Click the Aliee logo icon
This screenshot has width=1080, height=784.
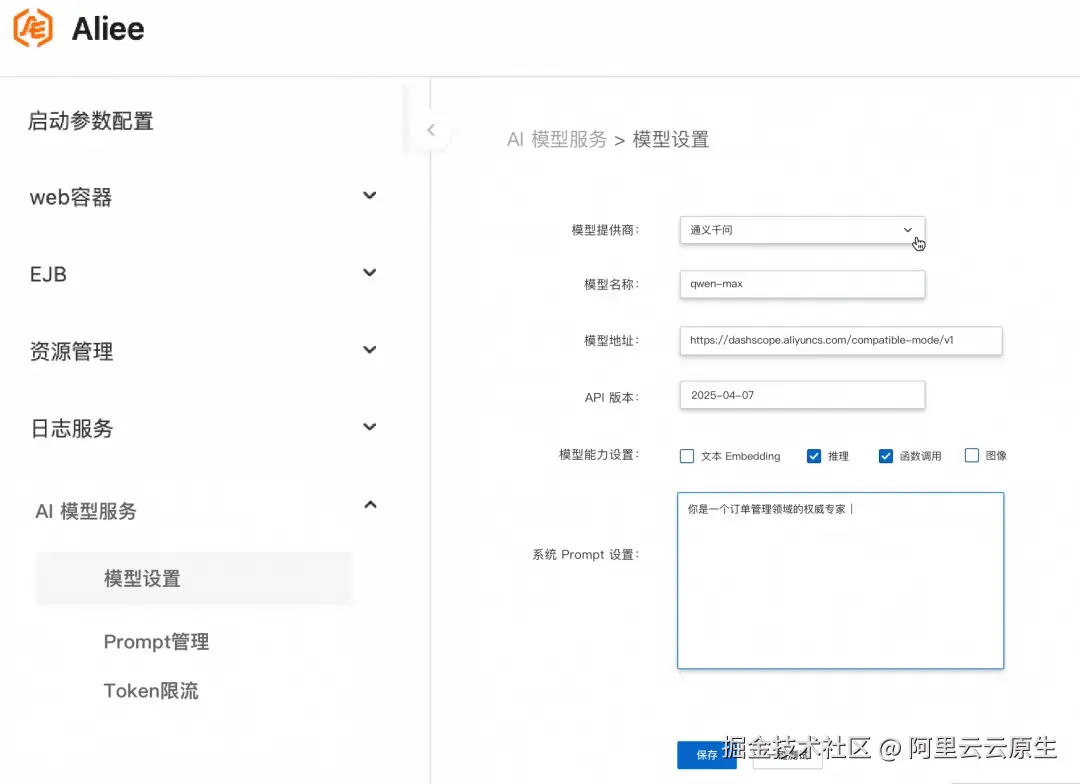tap(32, 28)
